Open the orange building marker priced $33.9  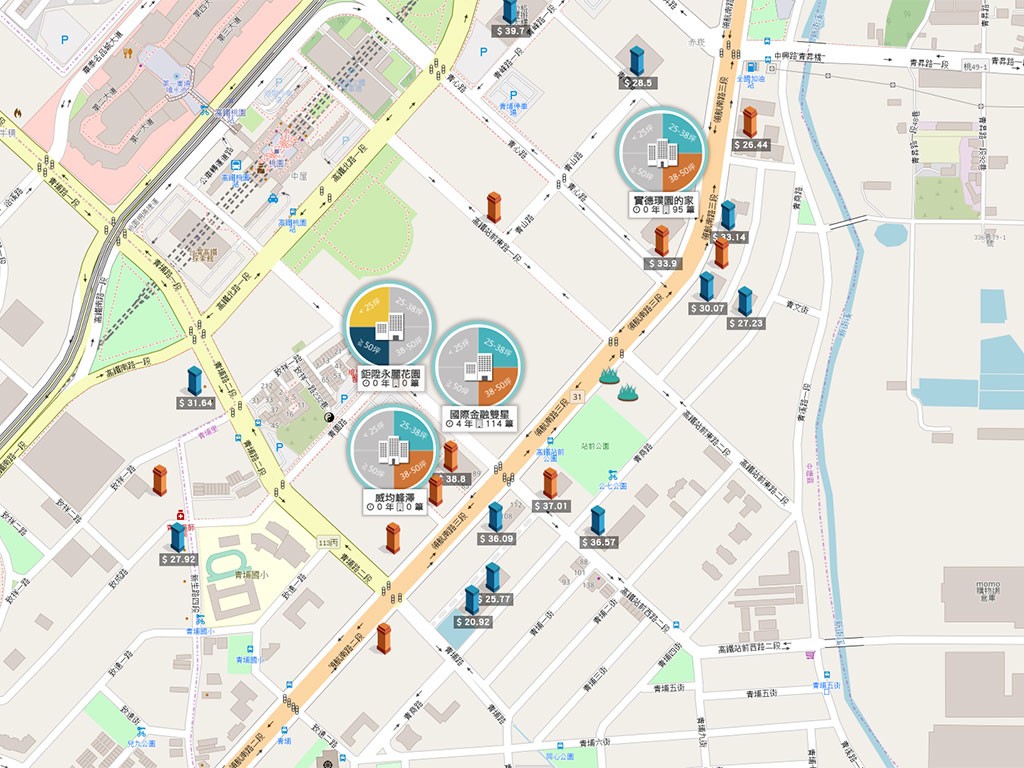662,241
